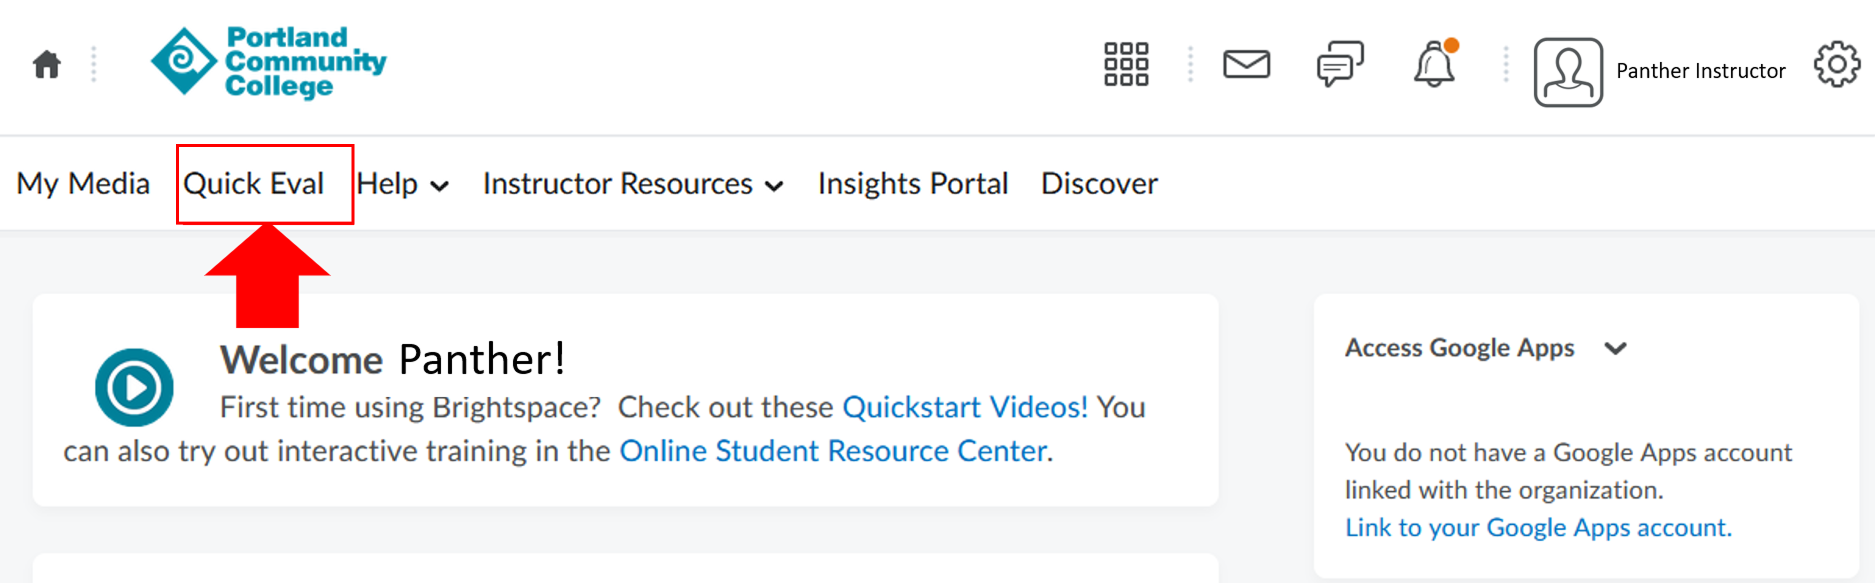Expand the Instructor Resources dropdown
Image resolution: width=1875 pixels, height=583 pixels.
tap(632, 184)
